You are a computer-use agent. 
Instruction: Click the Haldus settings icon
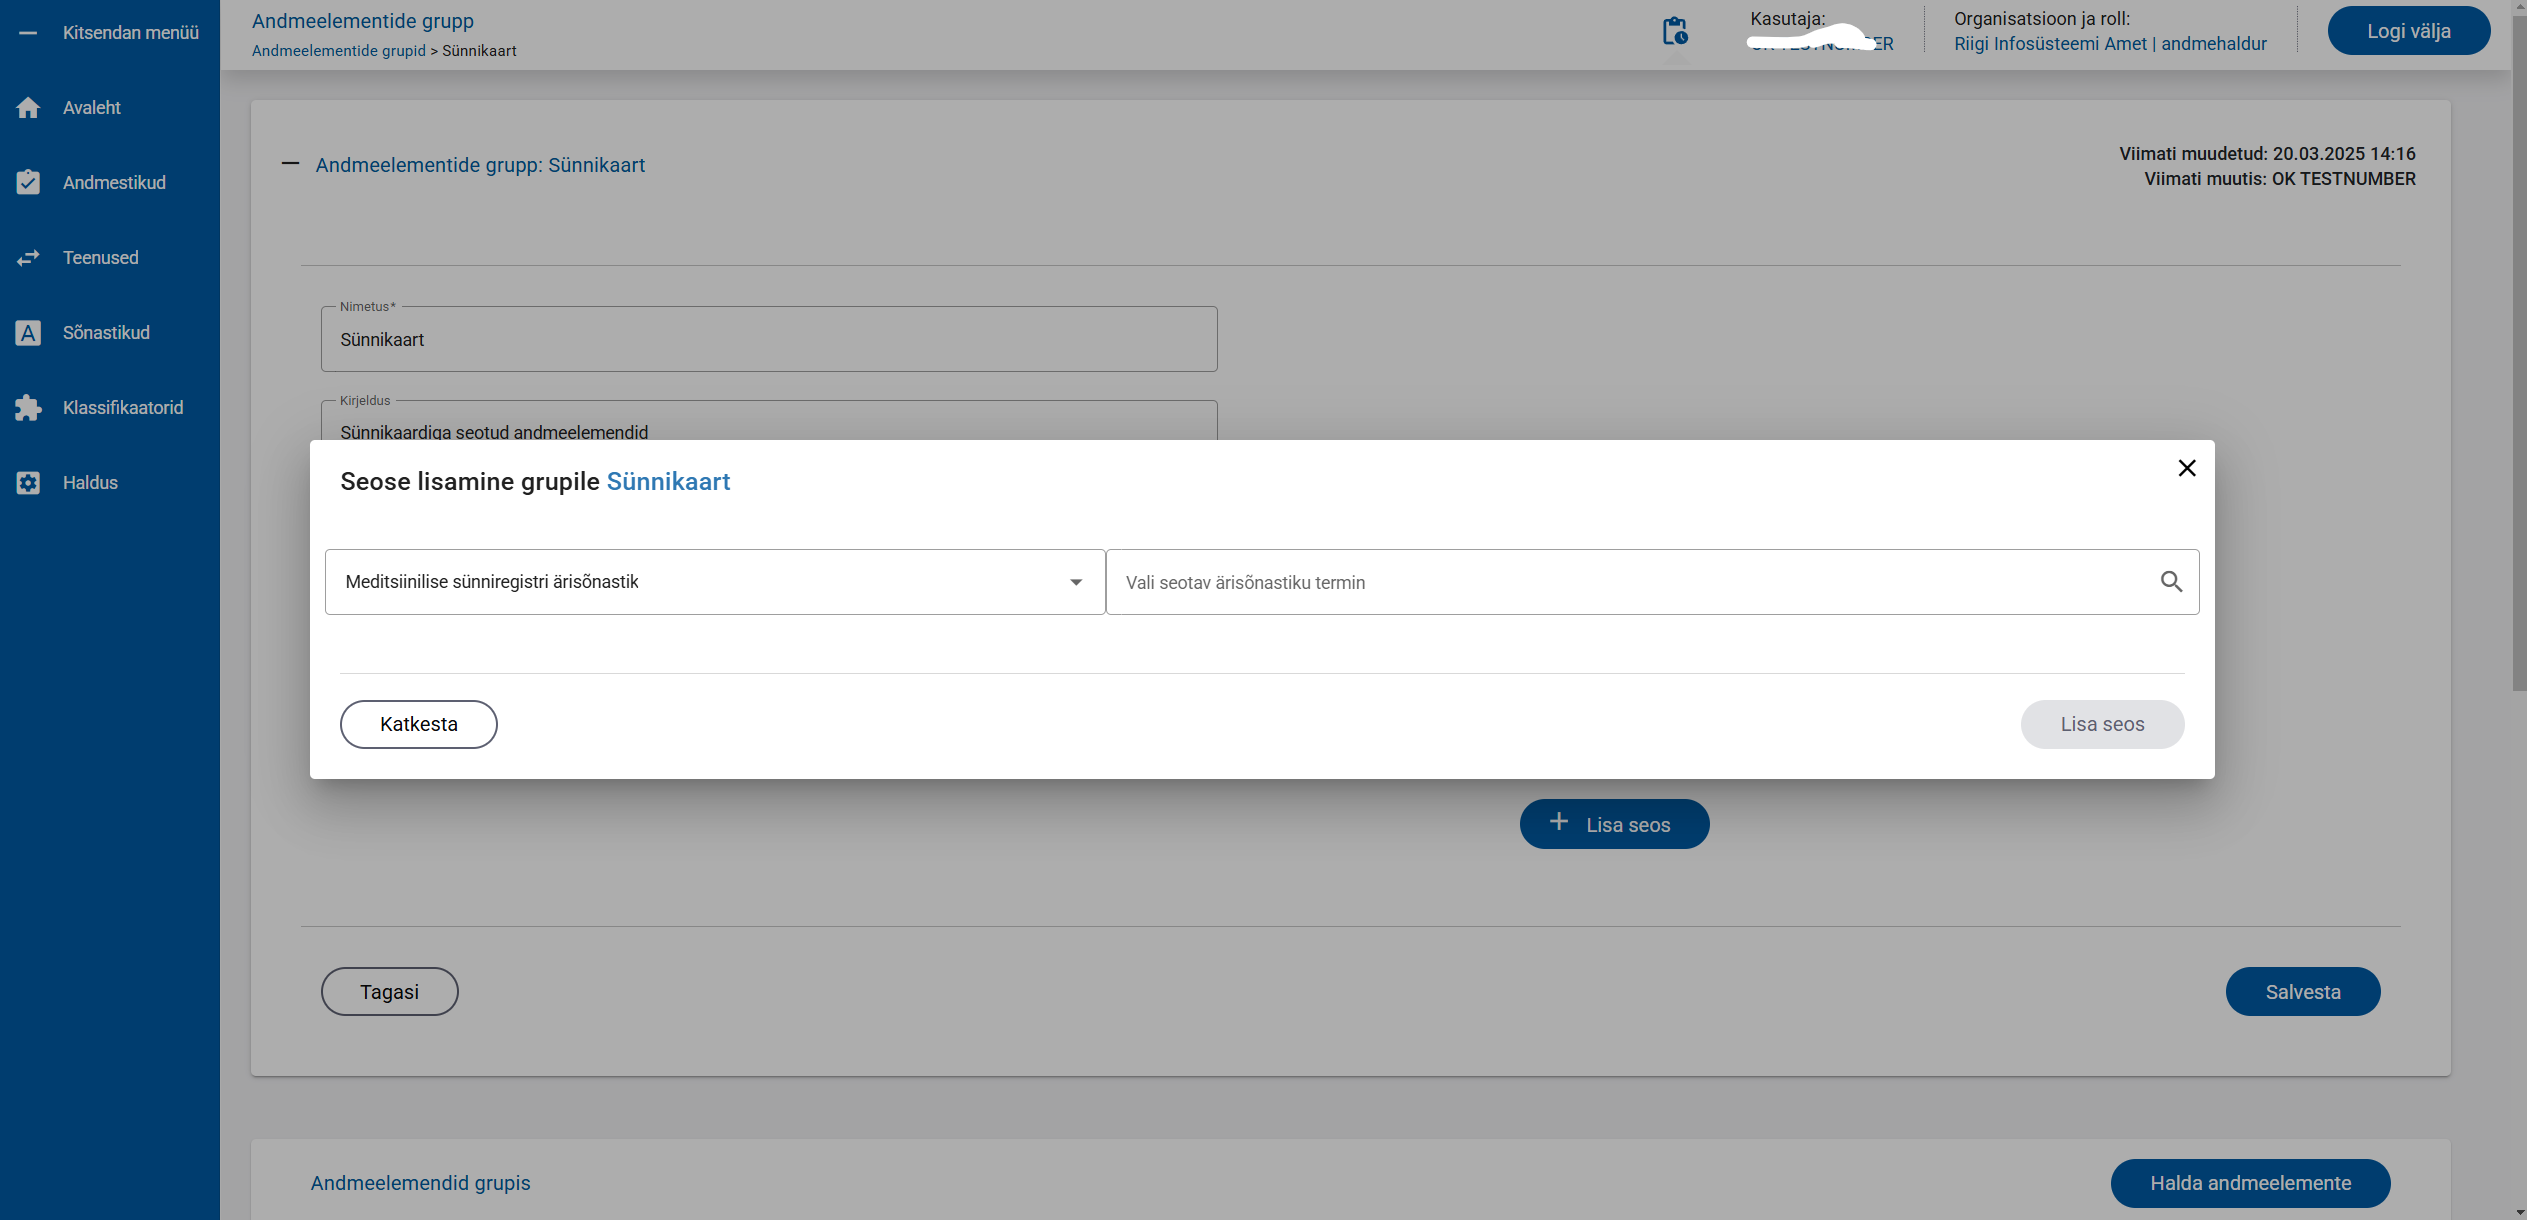click(28, 483)
